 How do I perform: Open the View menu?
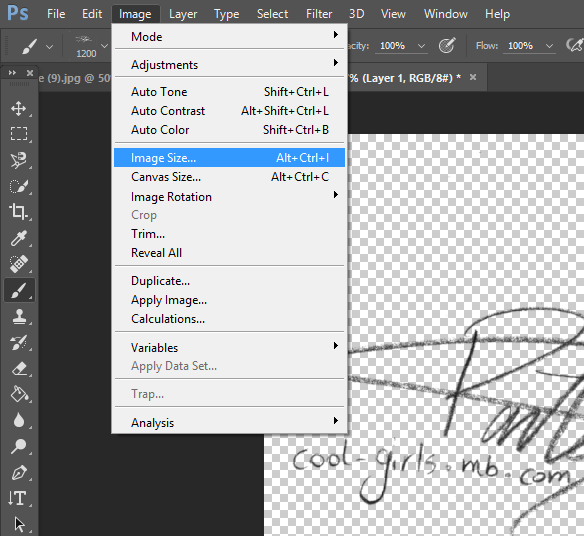pos(393,14)
